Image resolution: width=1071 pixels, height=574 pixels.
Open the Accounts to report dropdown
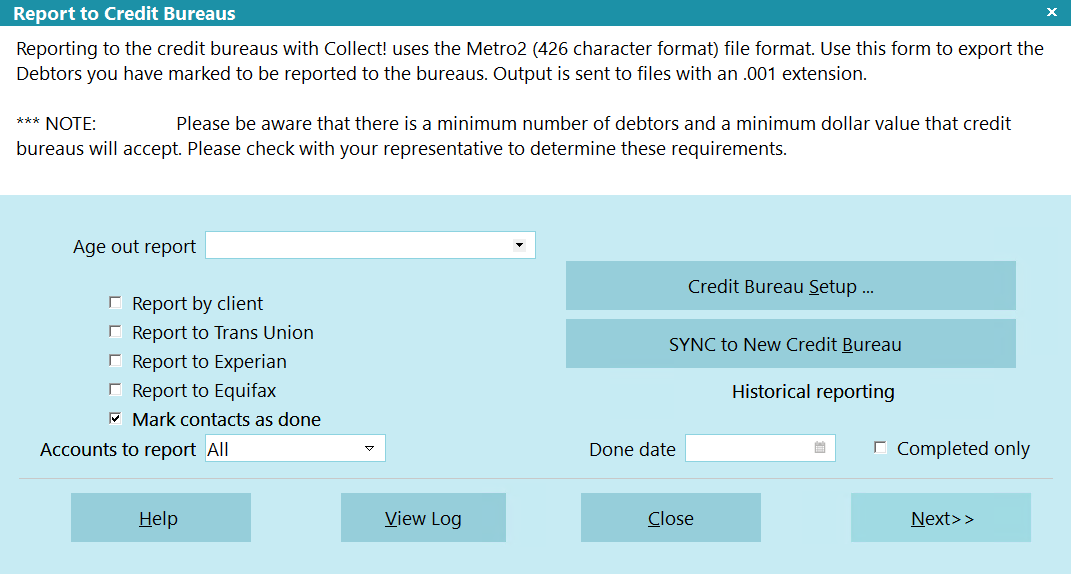[x=369, y=449]
